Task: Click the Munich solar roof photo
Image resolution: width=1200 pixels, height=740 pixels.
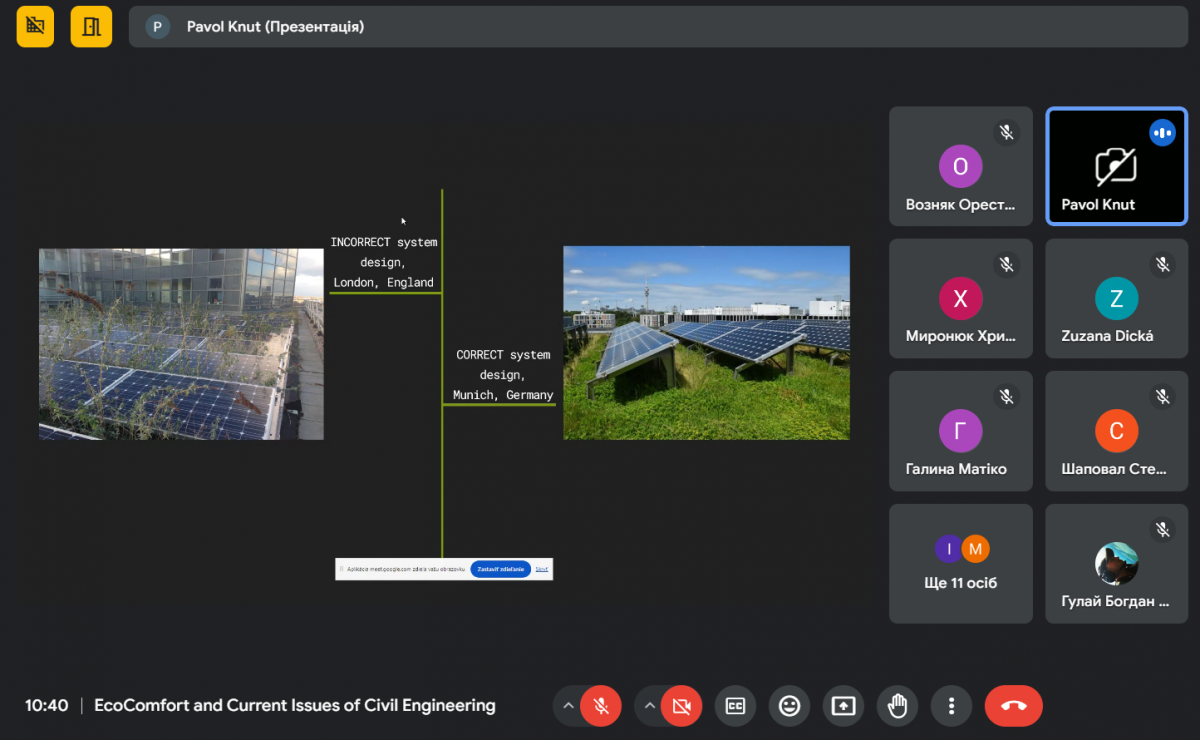Action: tap(706, 342)
